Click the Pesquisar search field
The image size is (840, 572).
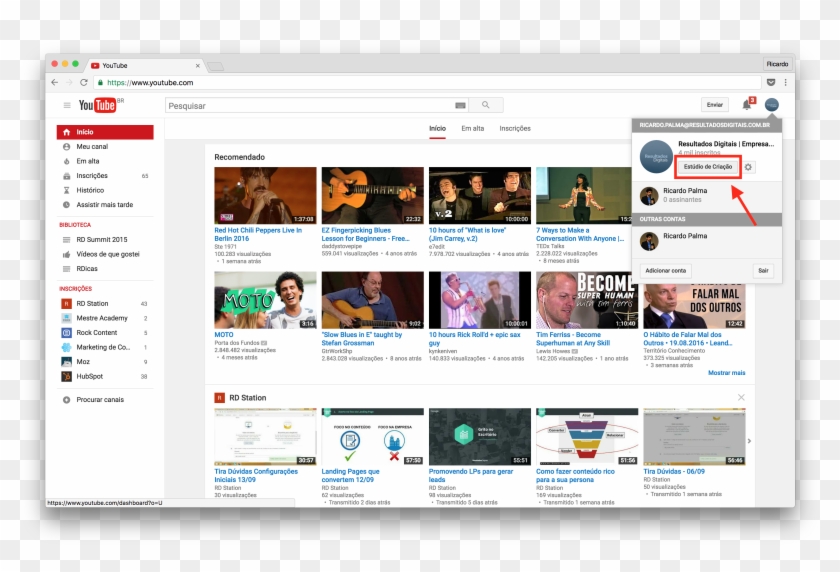(x=317, y=106)
